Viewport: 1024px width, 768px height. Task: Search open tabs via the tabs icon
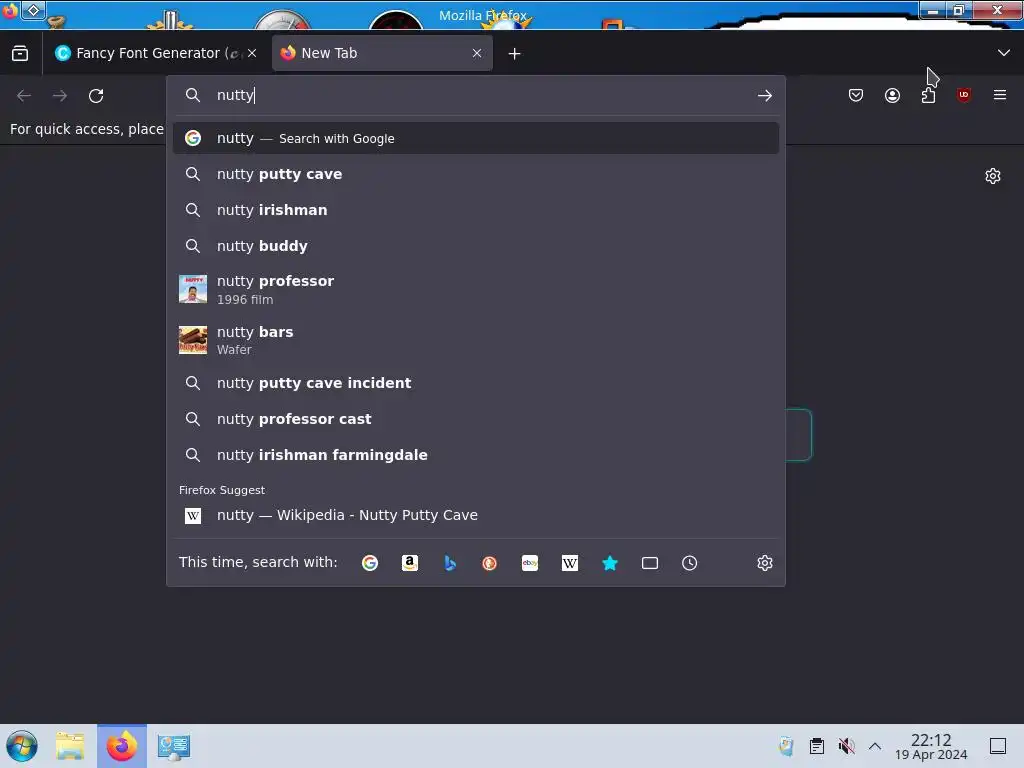[x=650, y=563]
